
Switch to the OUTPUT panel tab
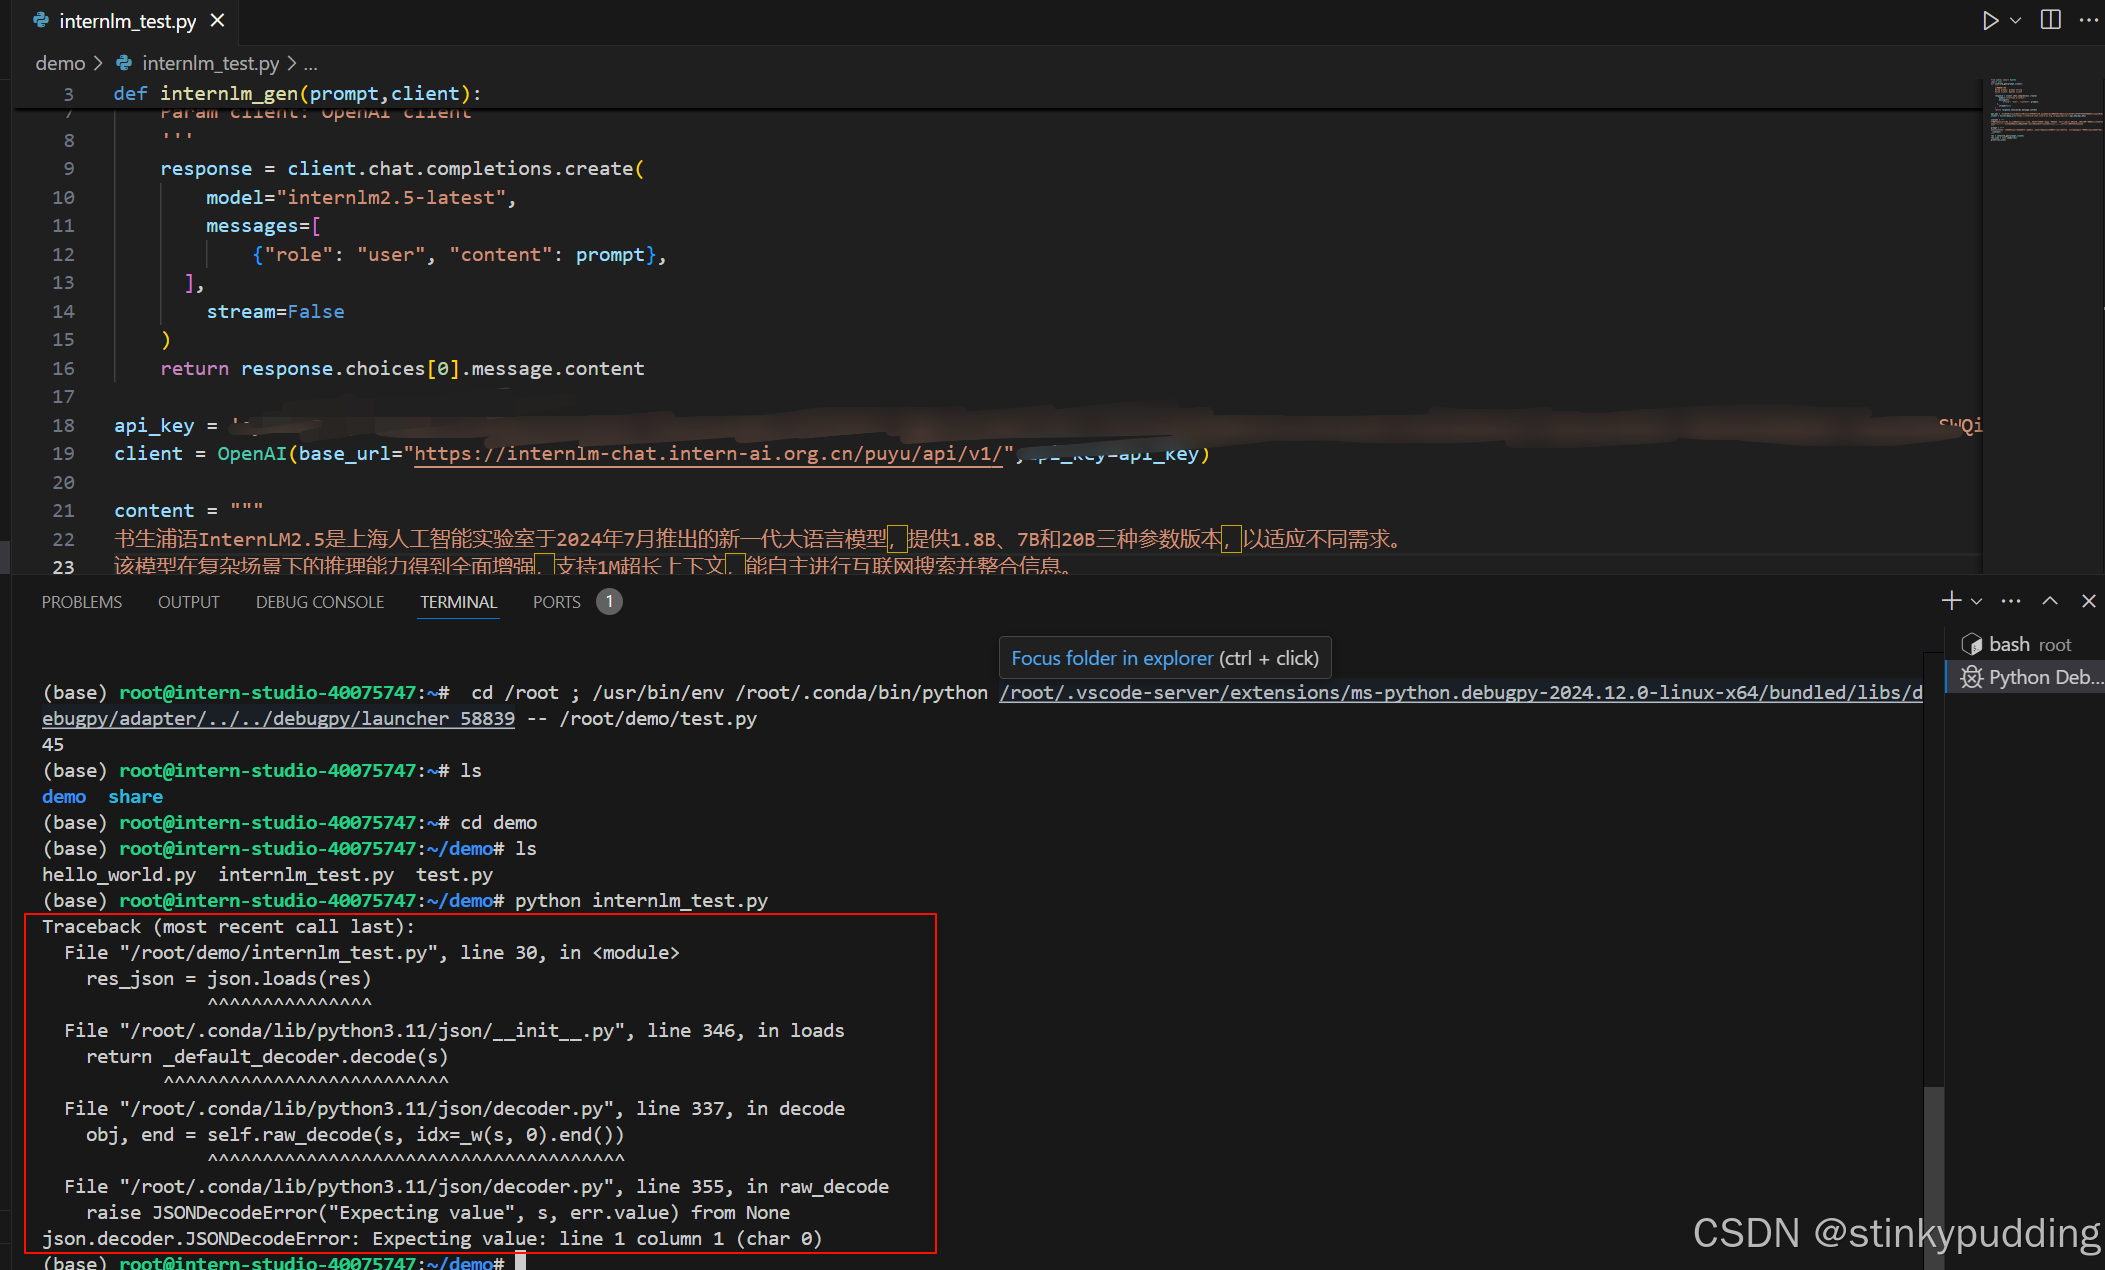(x=188, y=602)
